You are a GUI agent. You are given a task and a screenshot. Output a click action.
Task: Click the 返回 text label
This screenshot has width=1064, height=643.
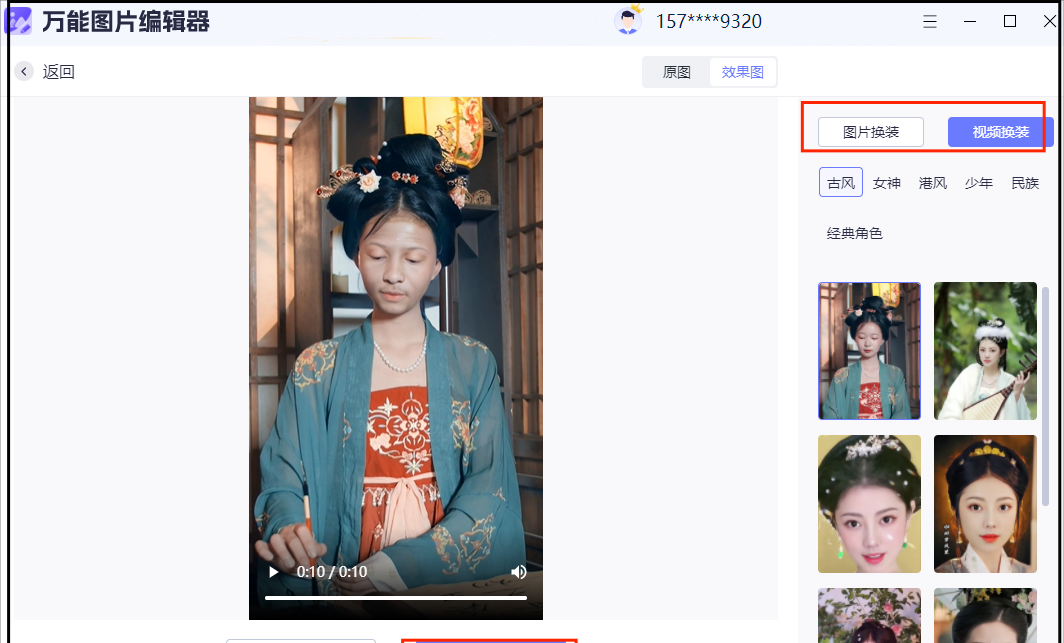tap(58, 72)
